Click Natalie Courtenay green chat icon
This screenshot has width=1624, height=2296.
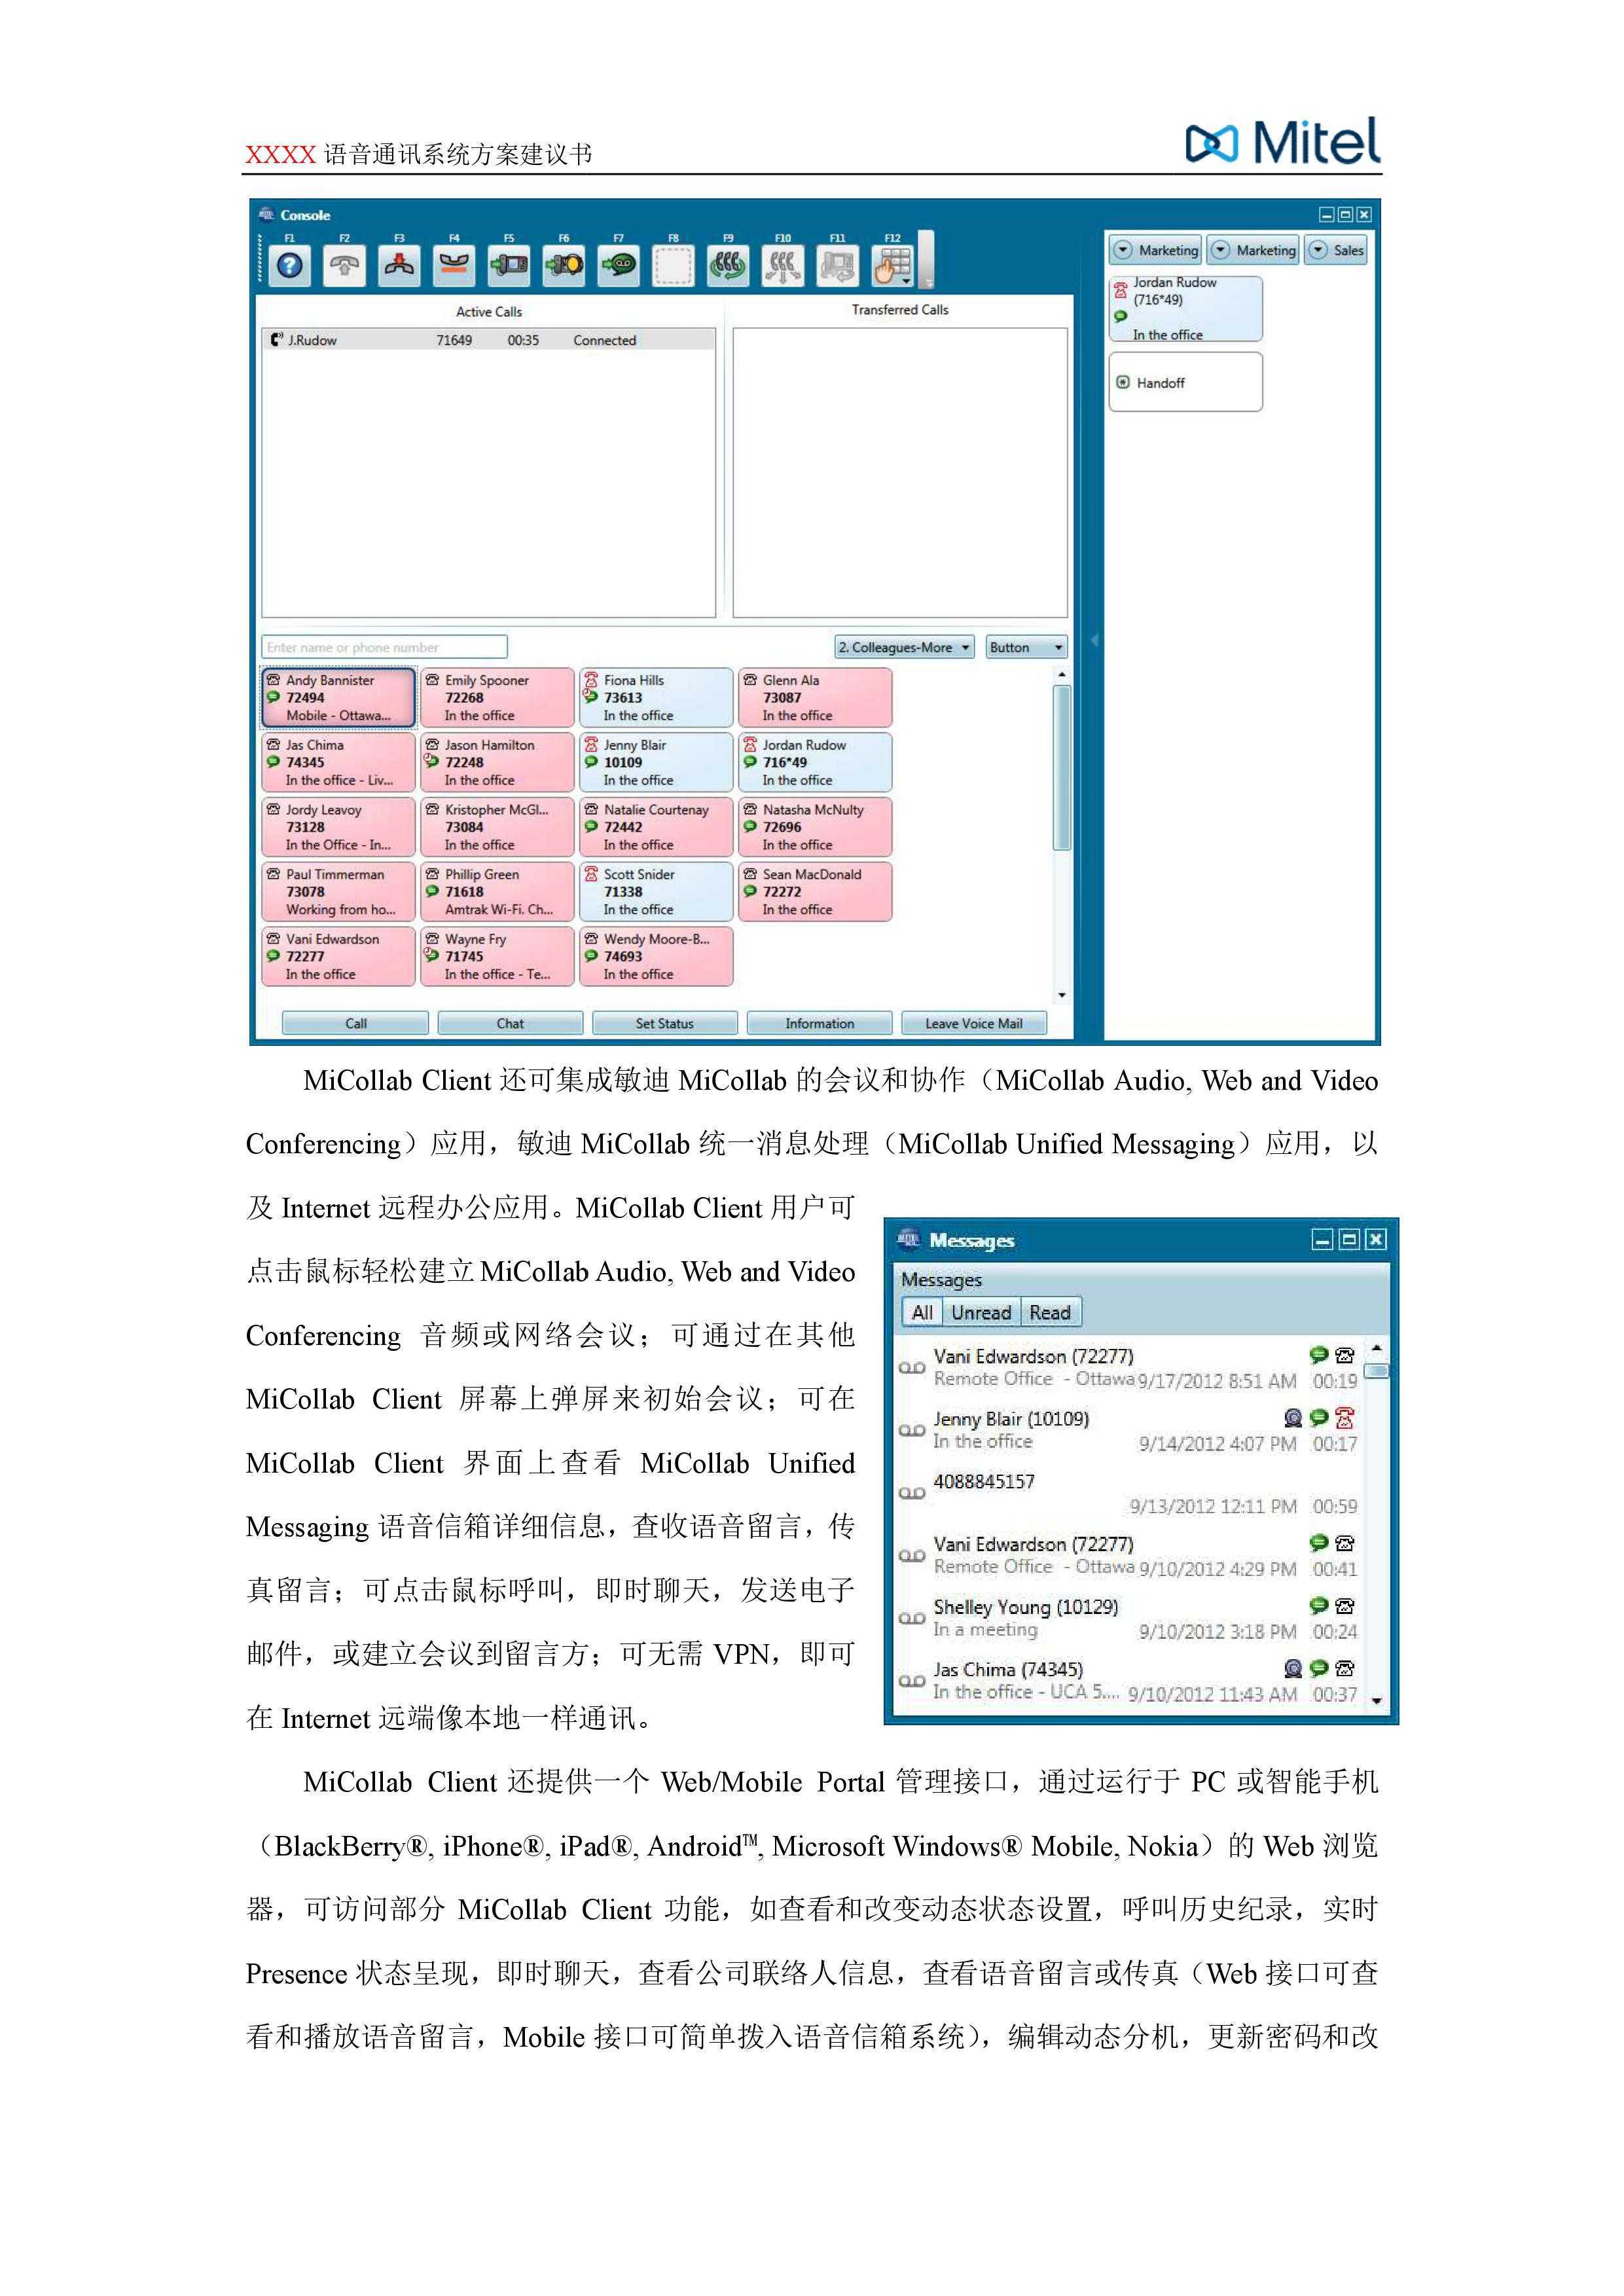pos(591,827)
